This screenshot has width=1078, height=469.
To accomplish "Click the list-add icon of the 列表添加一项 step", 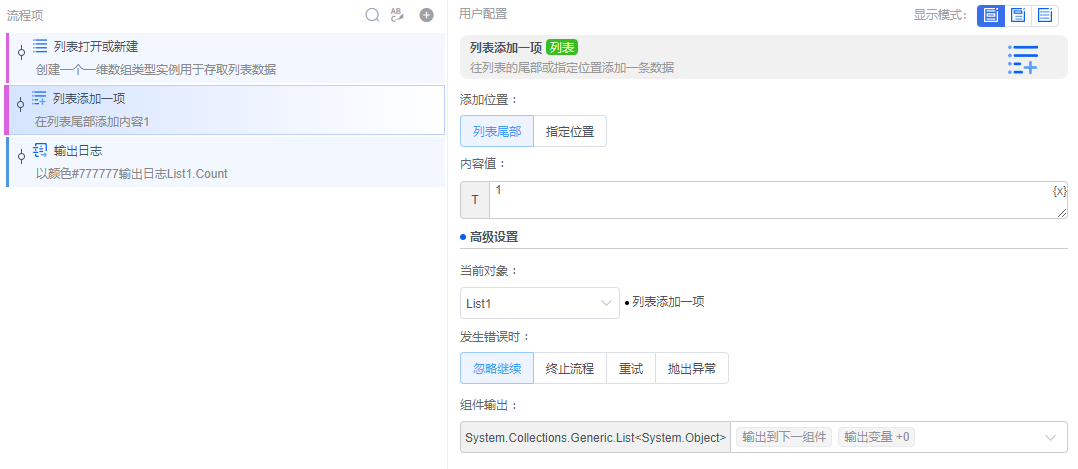I will (39, 98).
